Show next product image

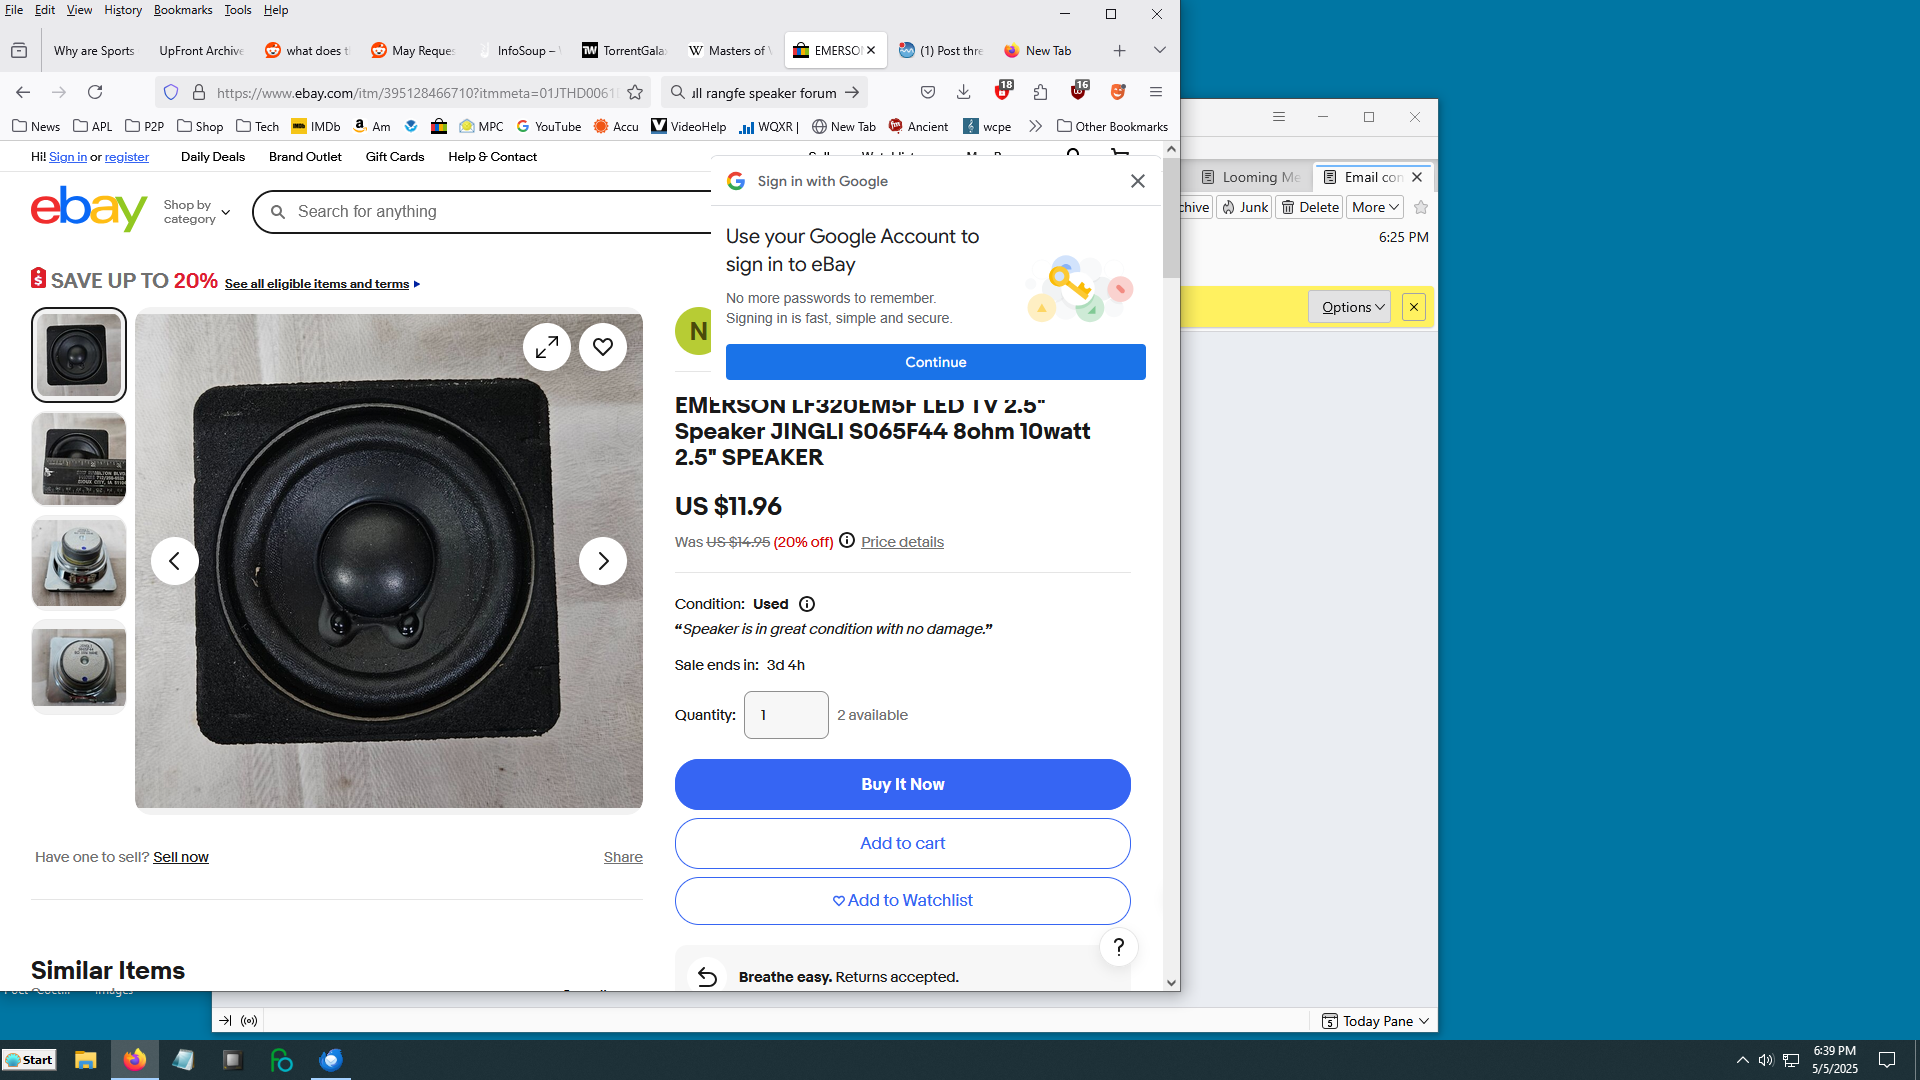[603, 561]
